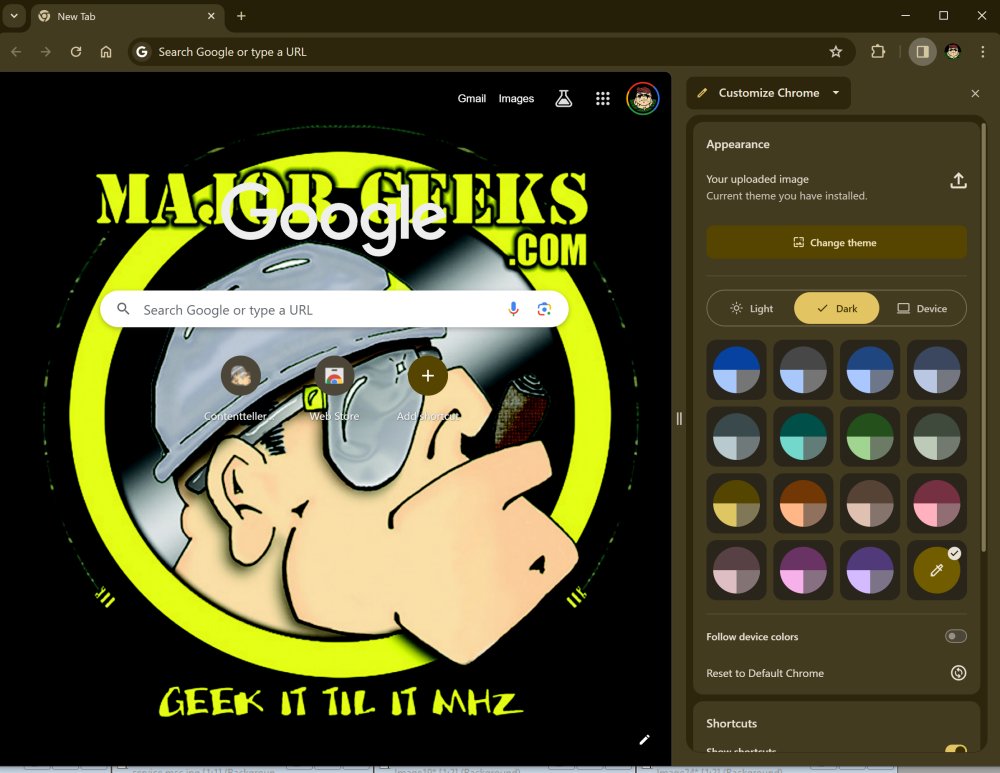1000x773 pixels.
Task: Toggle the side panel icon in toolbar
Action: pos(922,52)
